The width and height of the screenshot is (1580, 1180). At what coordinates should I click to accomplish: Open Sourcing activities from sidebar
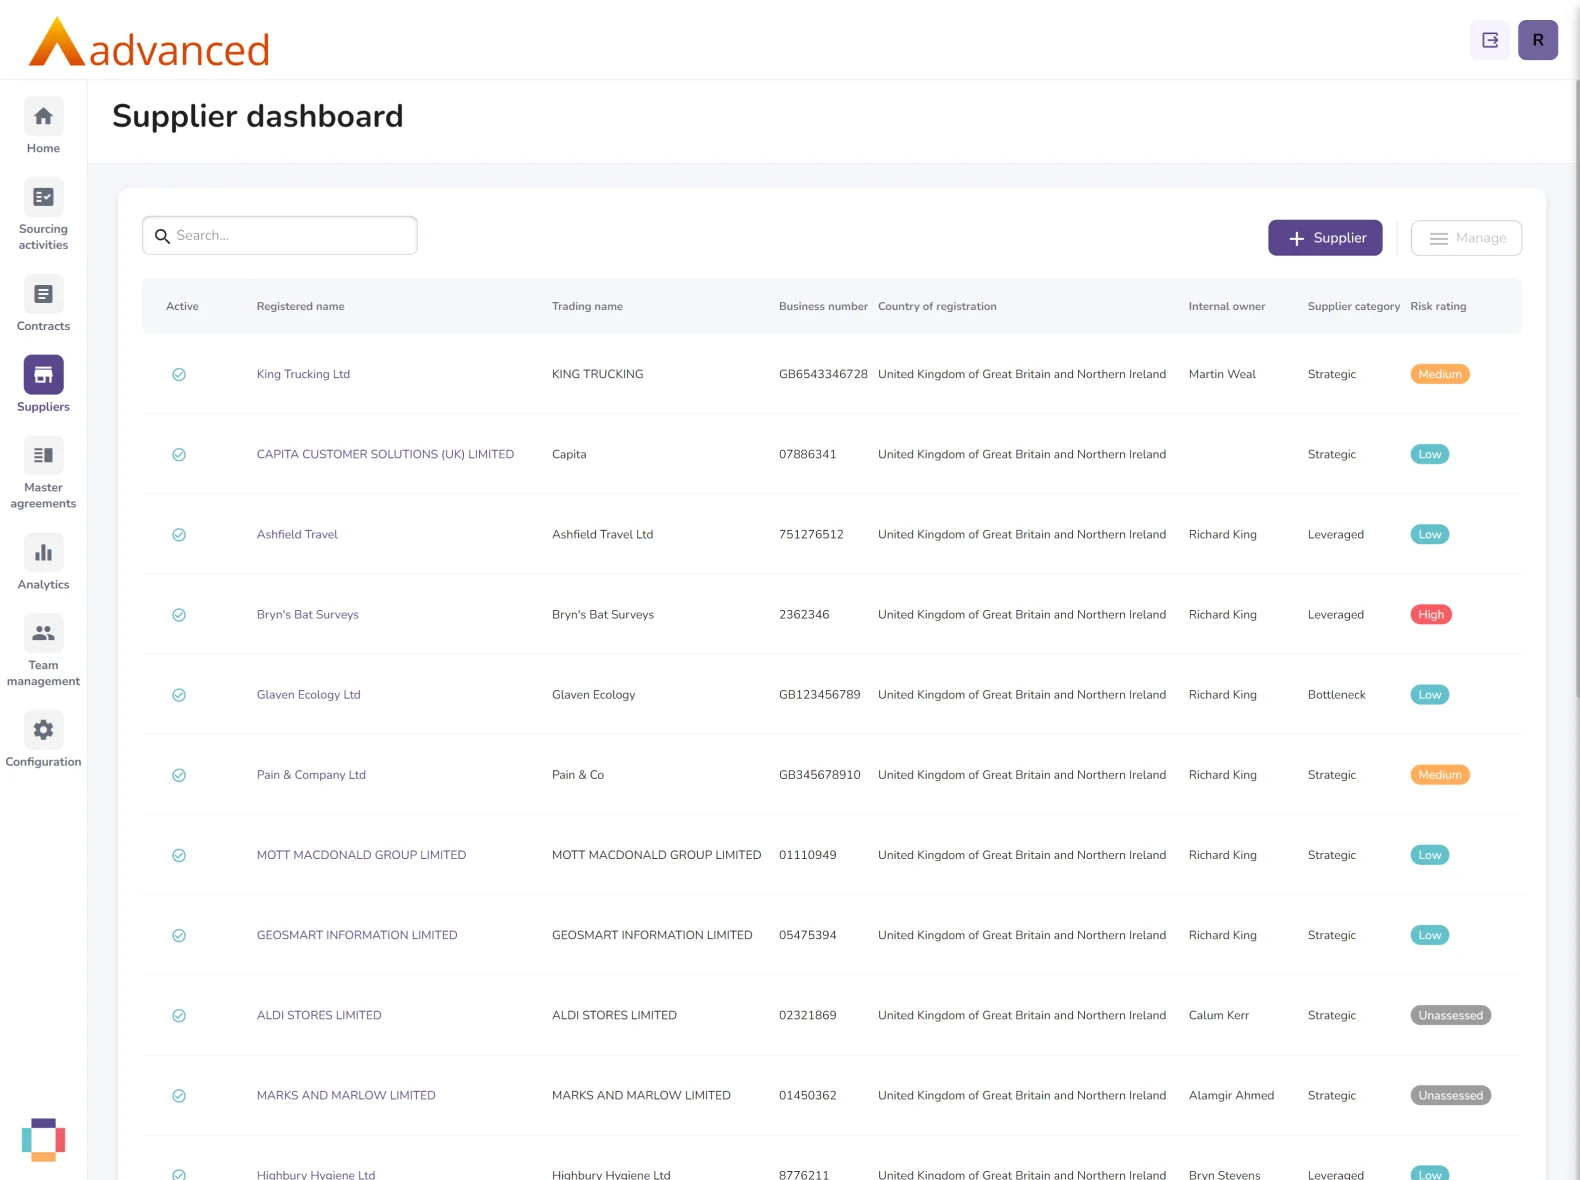(x=43, y=198)
